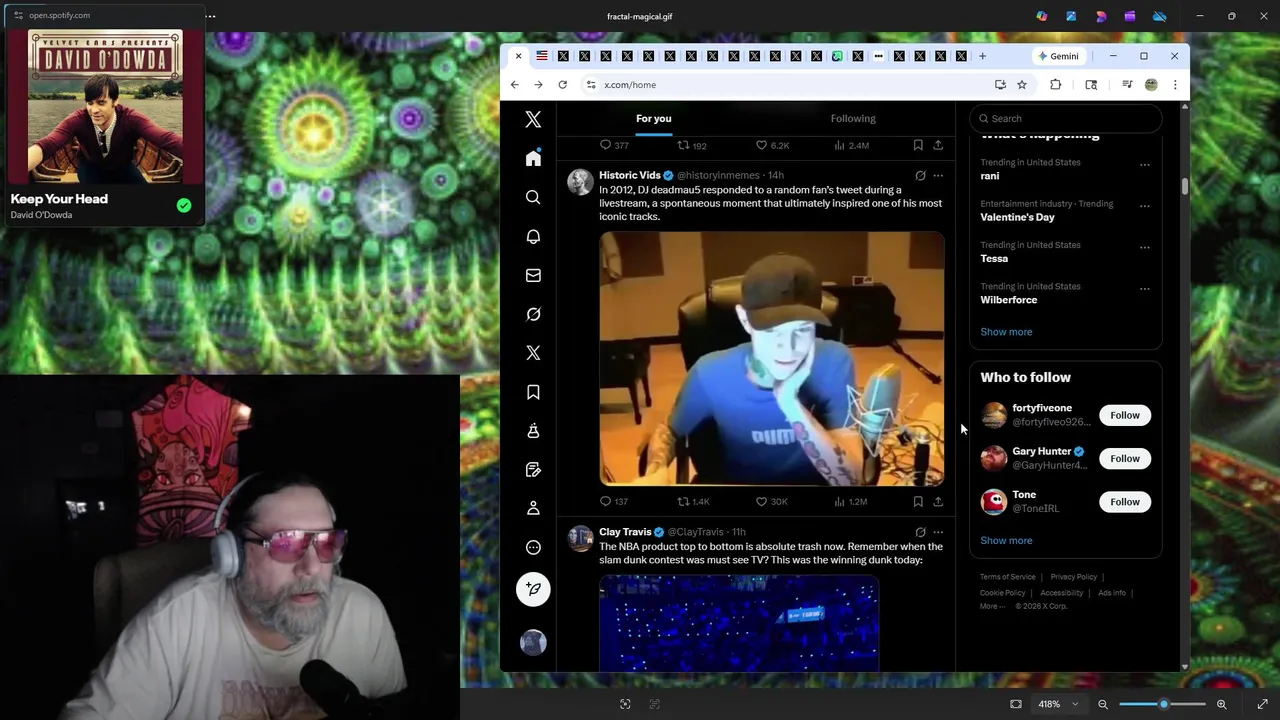Open the Explore search icon in the sidebar
The height and width of the screenshot is (720, 1280).
(533, 197)
